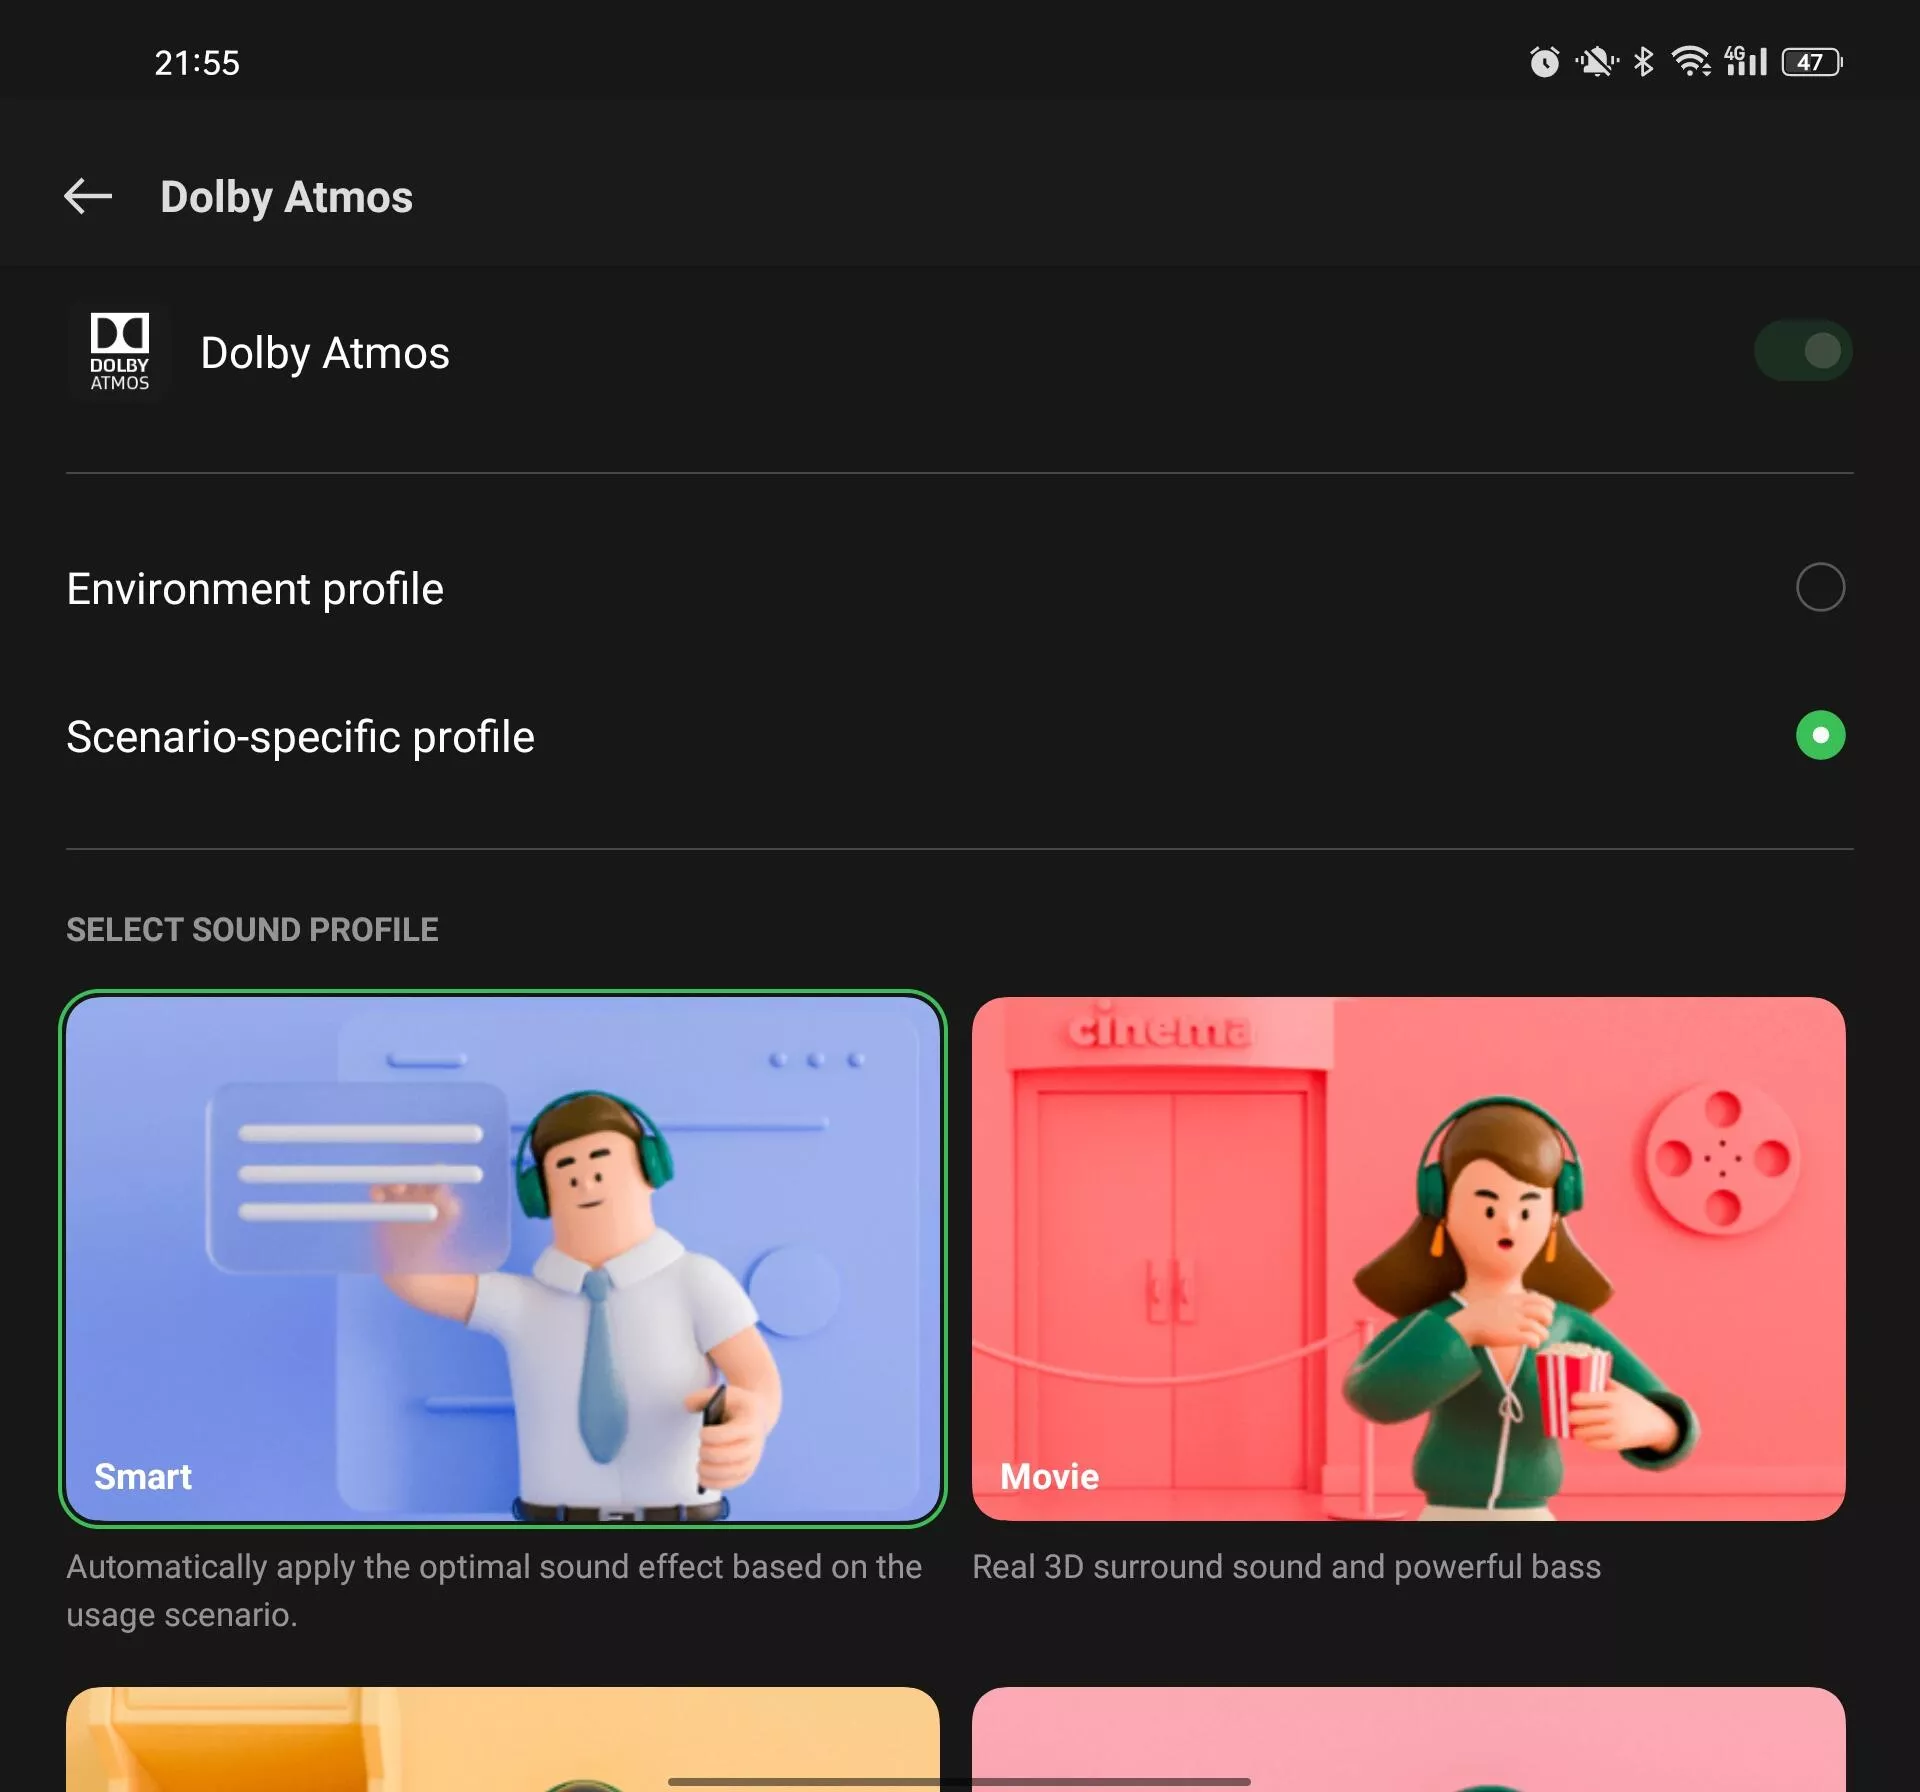
Task: Tap the orange sound profile card at bottom
Action: 503,1738
